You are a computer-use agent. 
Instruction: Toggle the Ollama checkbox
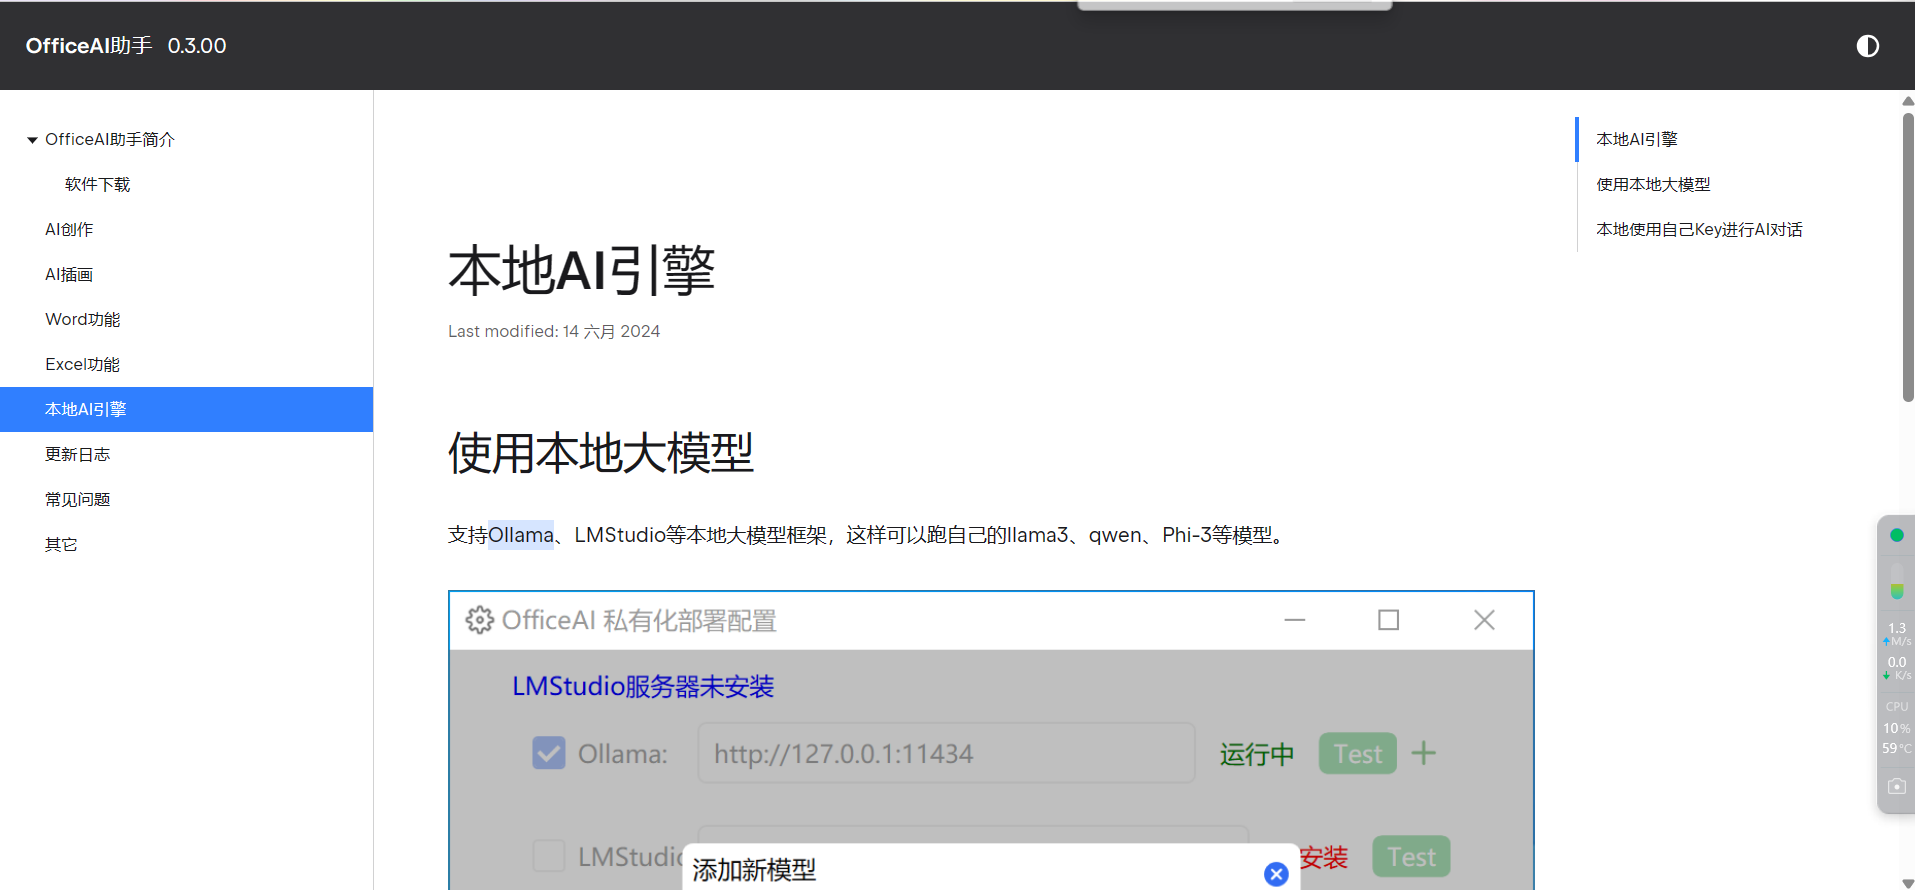(x=549, y=753)
